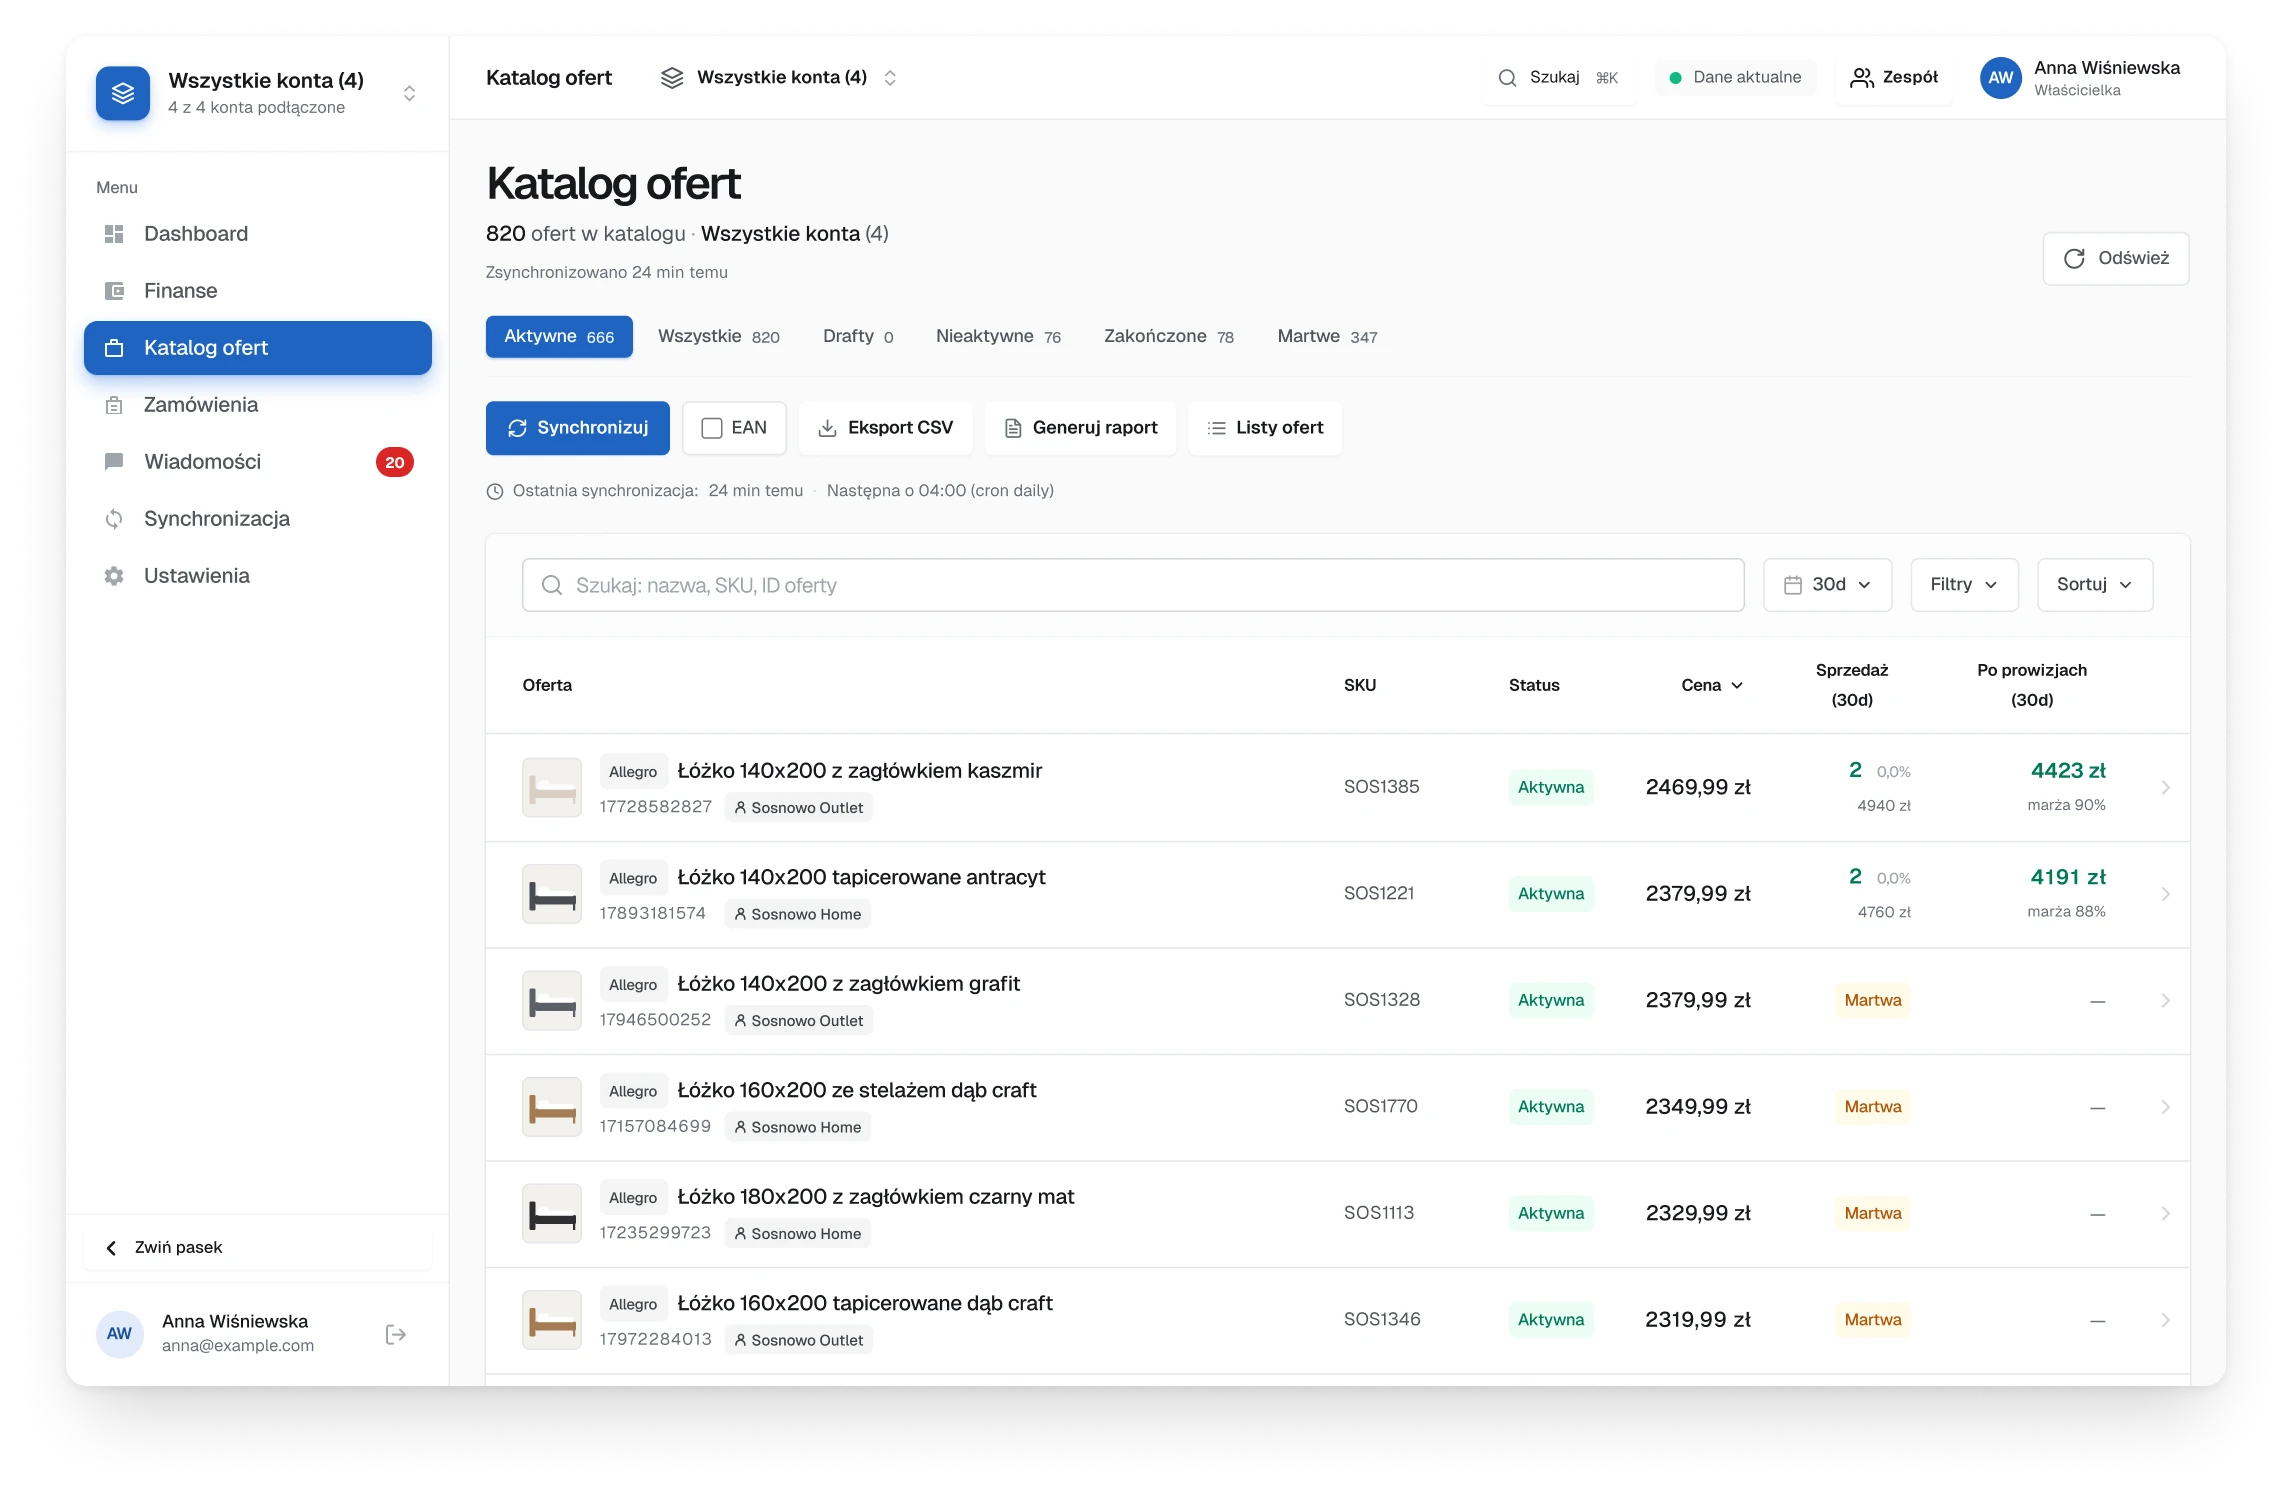Go to Zamówienia in the sidebar

pos(257,405)
